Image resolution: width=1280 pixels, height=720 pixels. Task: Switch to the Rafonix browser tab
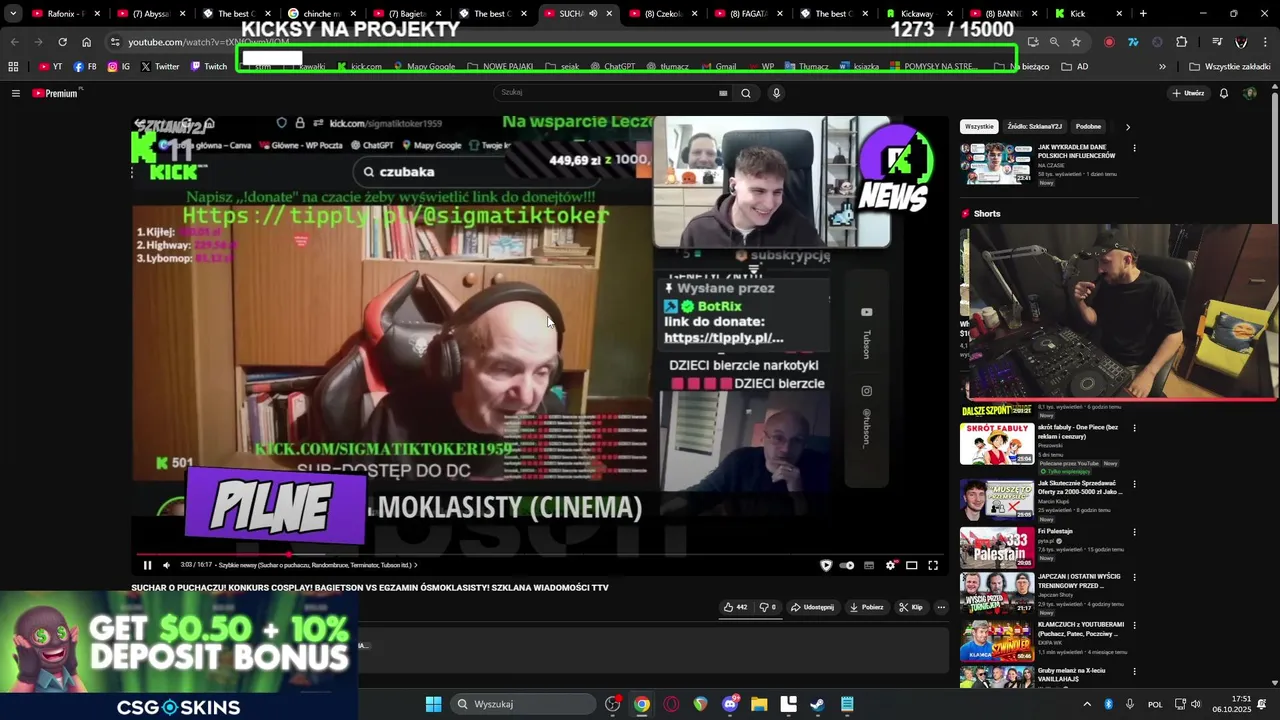coord(65,14)
